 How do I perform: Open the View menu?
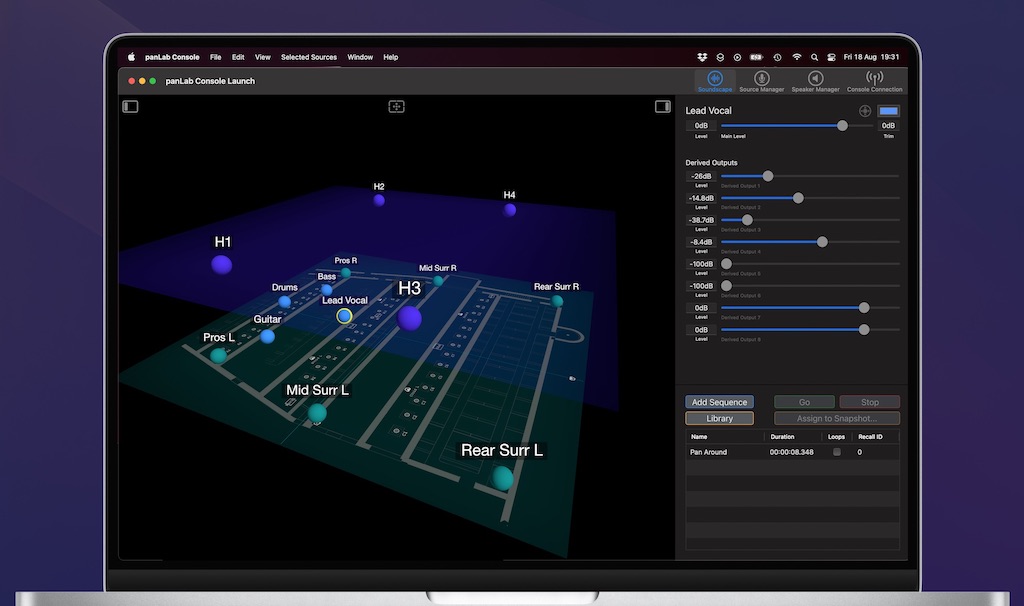point(262,57)
